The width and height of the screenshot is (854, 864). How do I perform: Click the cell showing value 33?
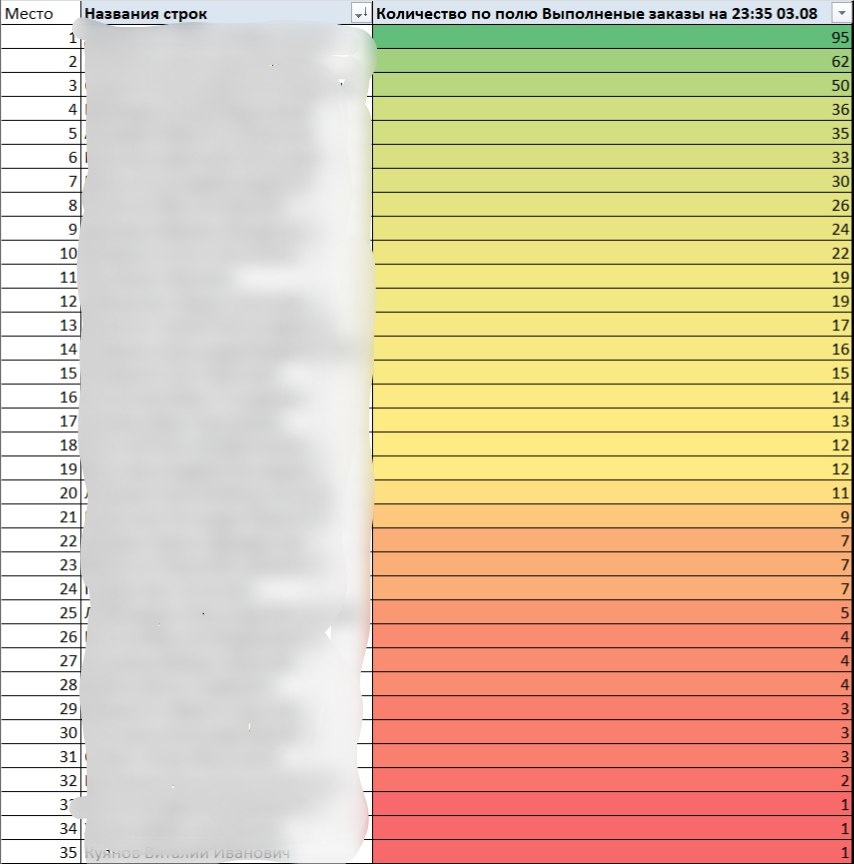[x=613, y=156]
